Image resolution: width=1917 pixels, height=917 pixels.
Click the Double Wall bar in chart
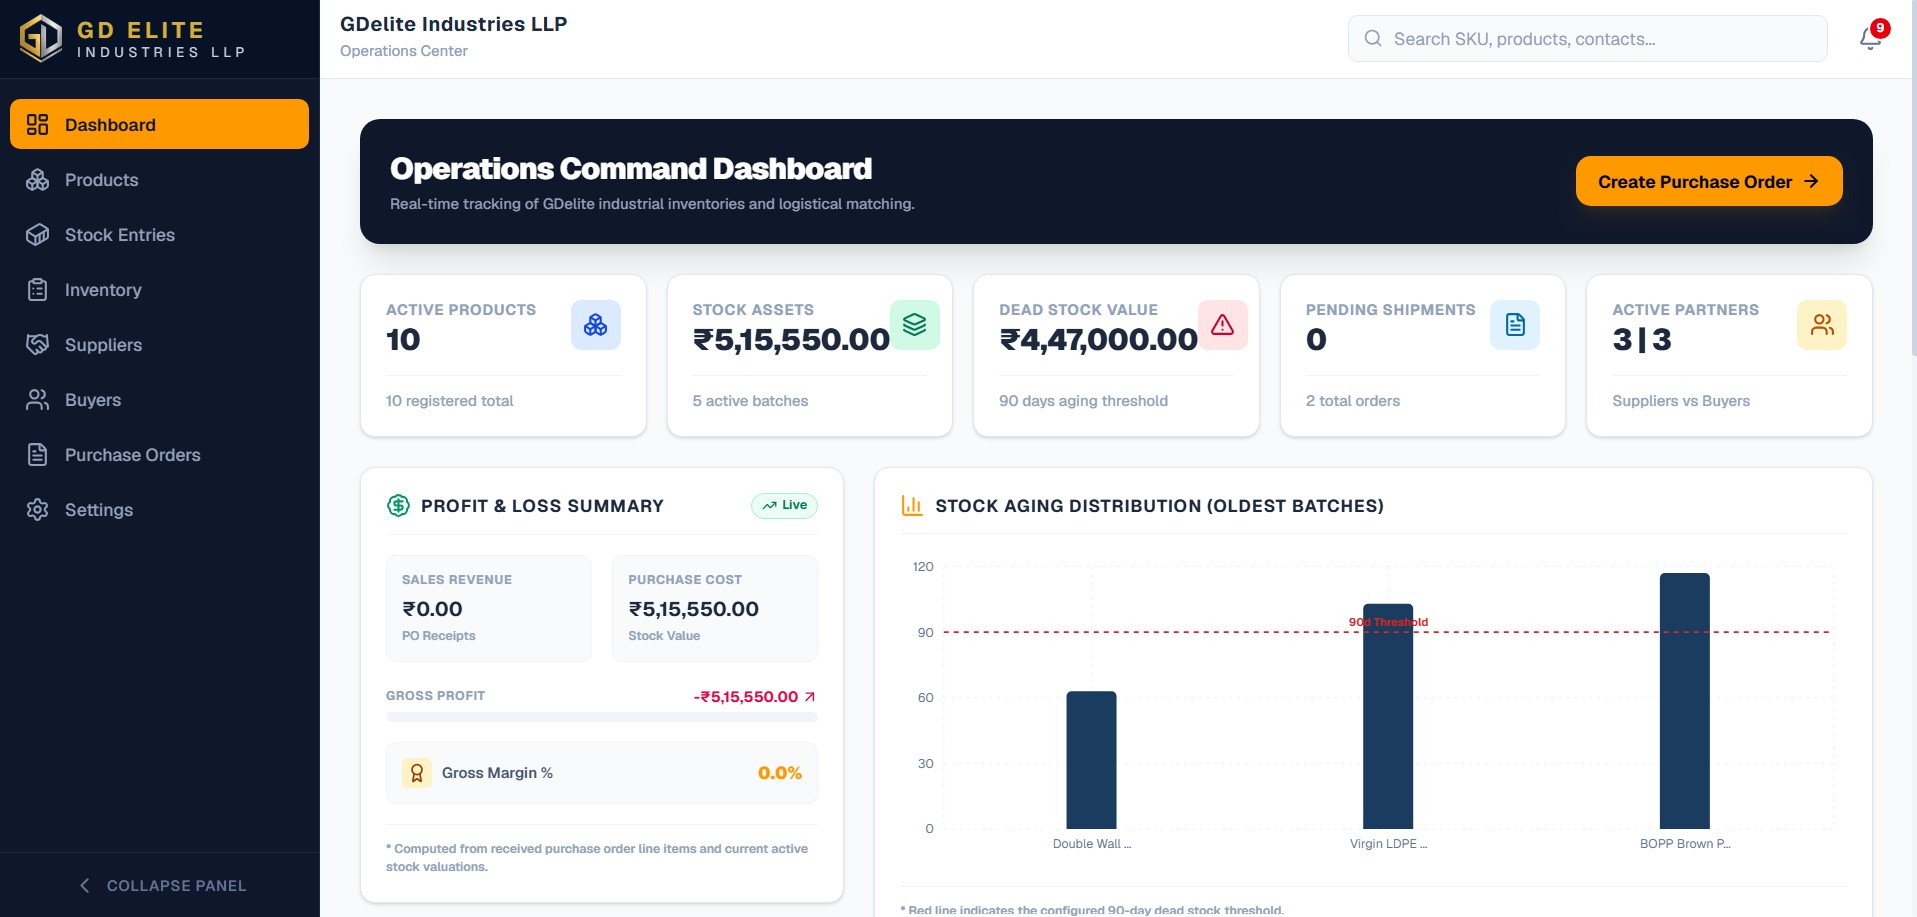point(1091,759)
